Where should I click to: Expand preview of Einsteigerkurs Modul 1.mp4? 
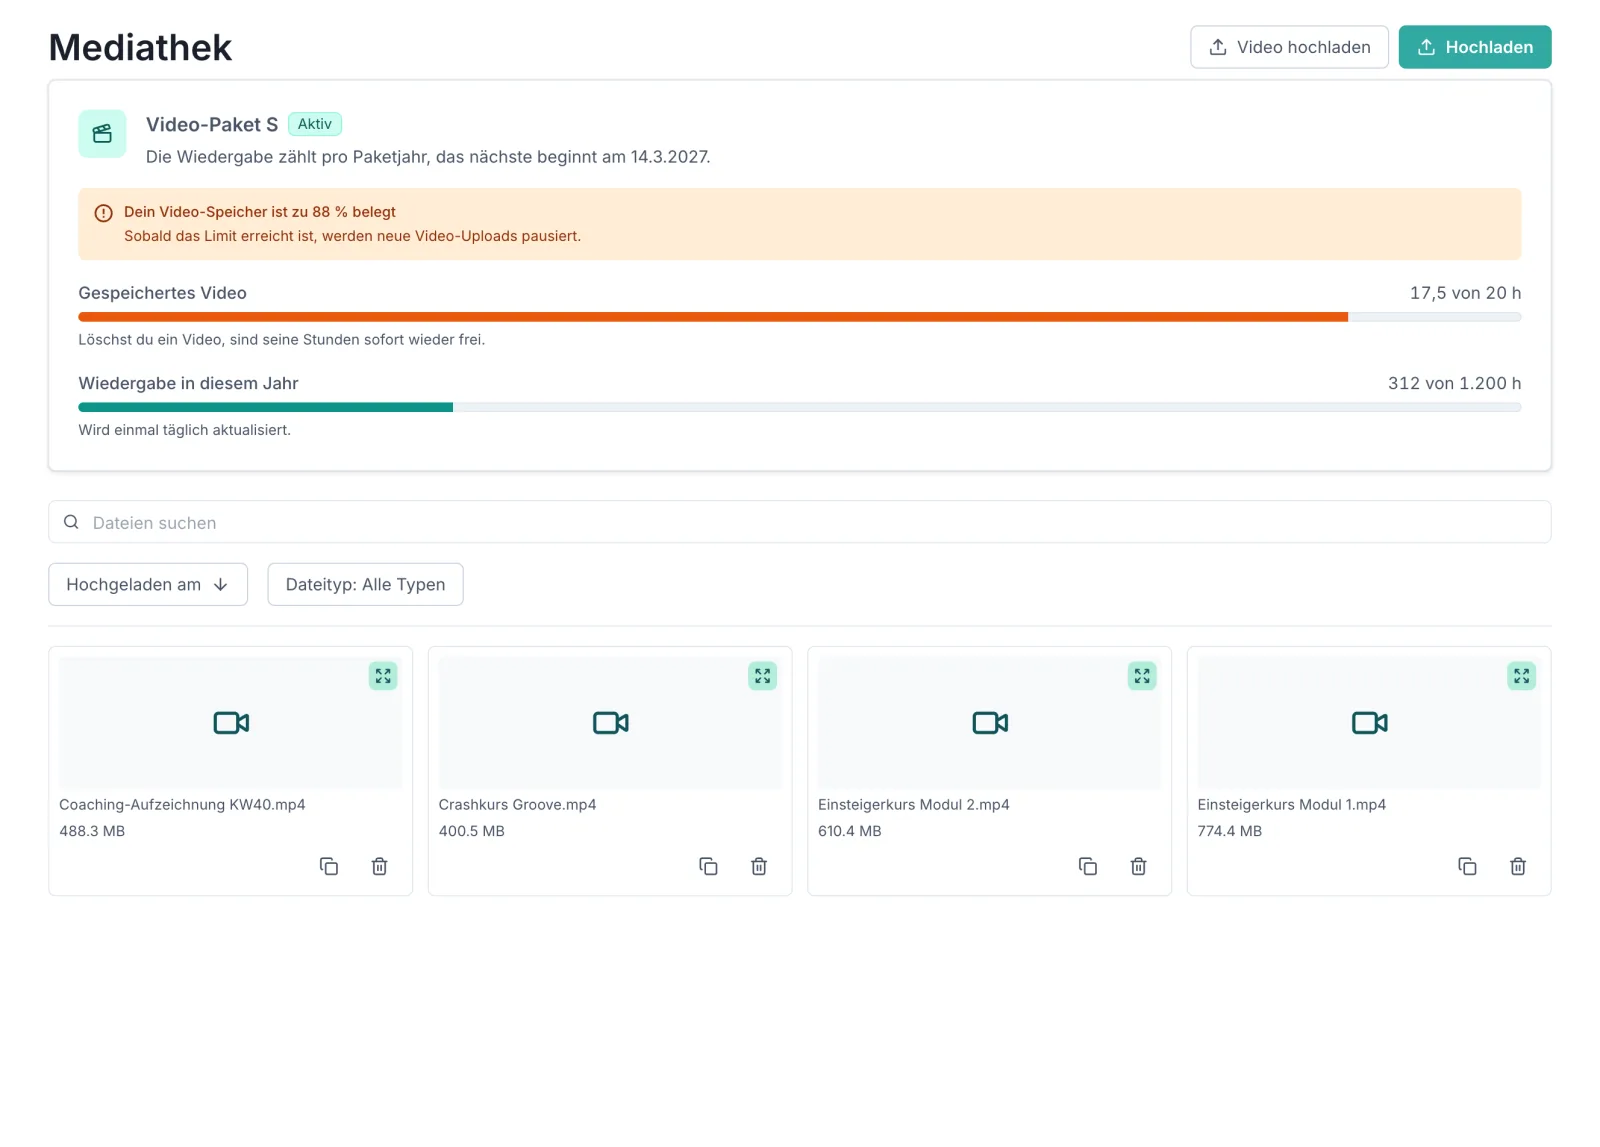(1522, 676)
